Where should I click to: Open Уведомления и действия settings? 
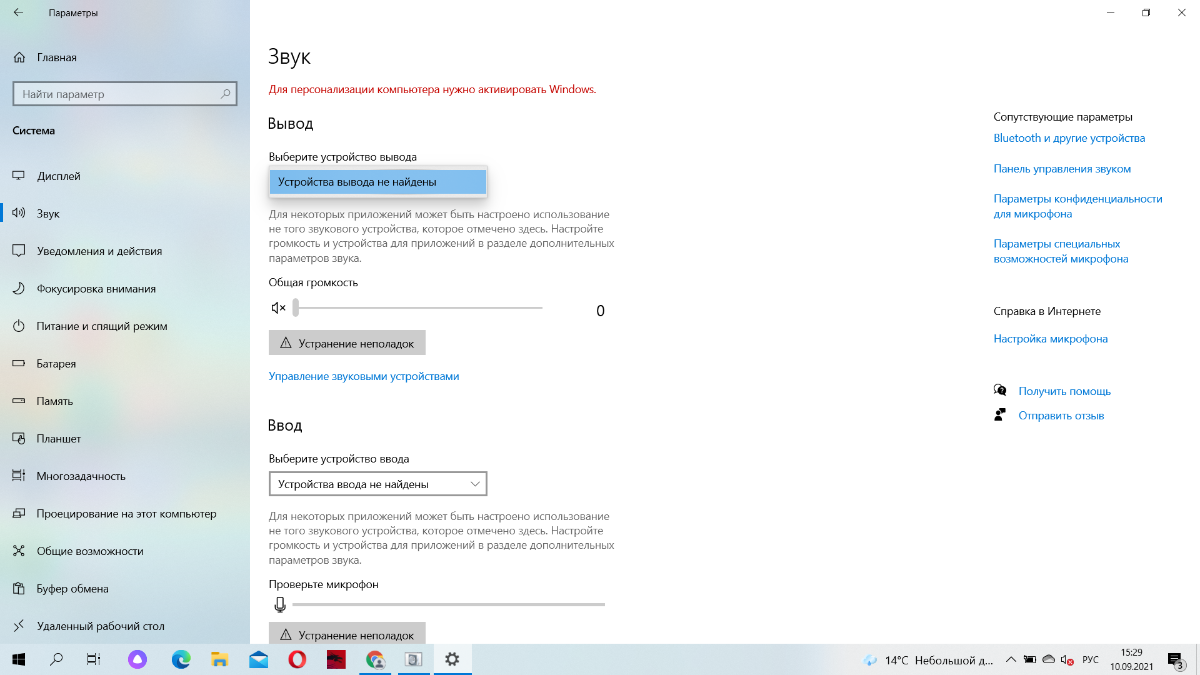pos(125,251)
